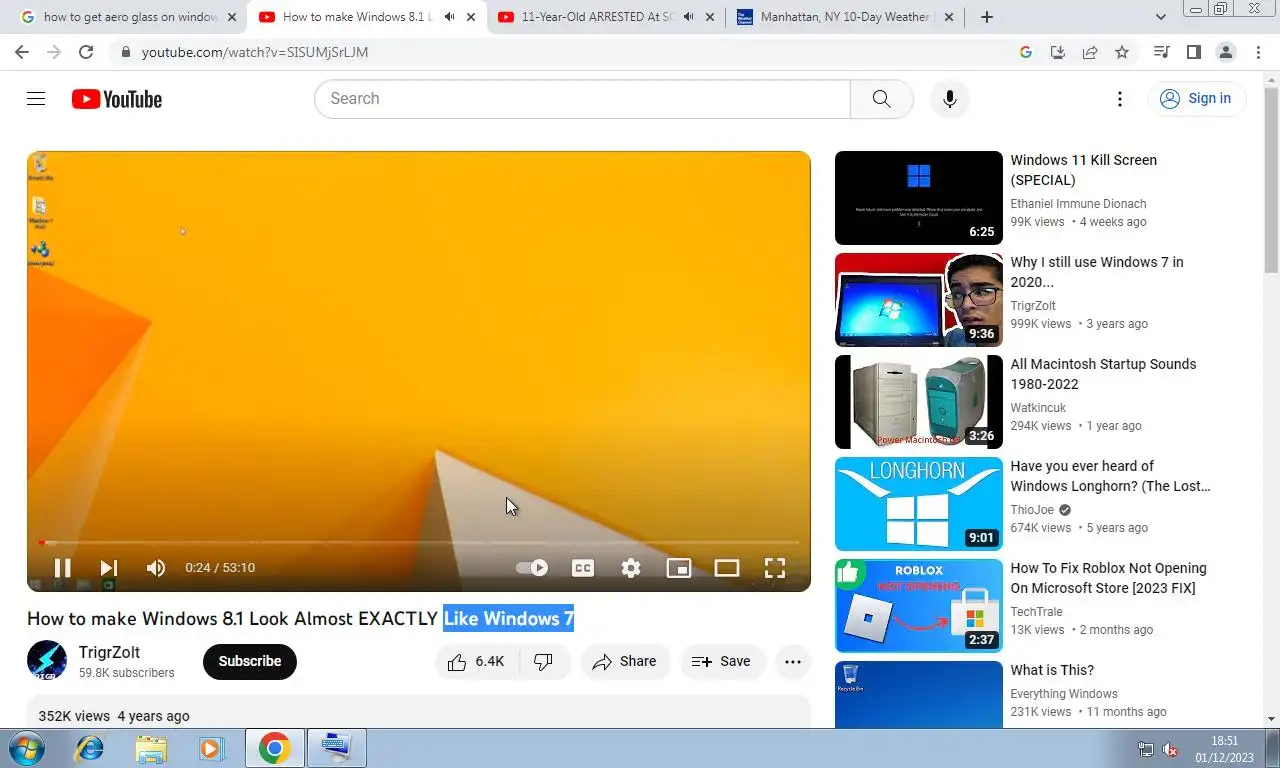The height and width of the screenshot is (768, 1280).
Task: Save video to playlist
Action: pos(722,662)
